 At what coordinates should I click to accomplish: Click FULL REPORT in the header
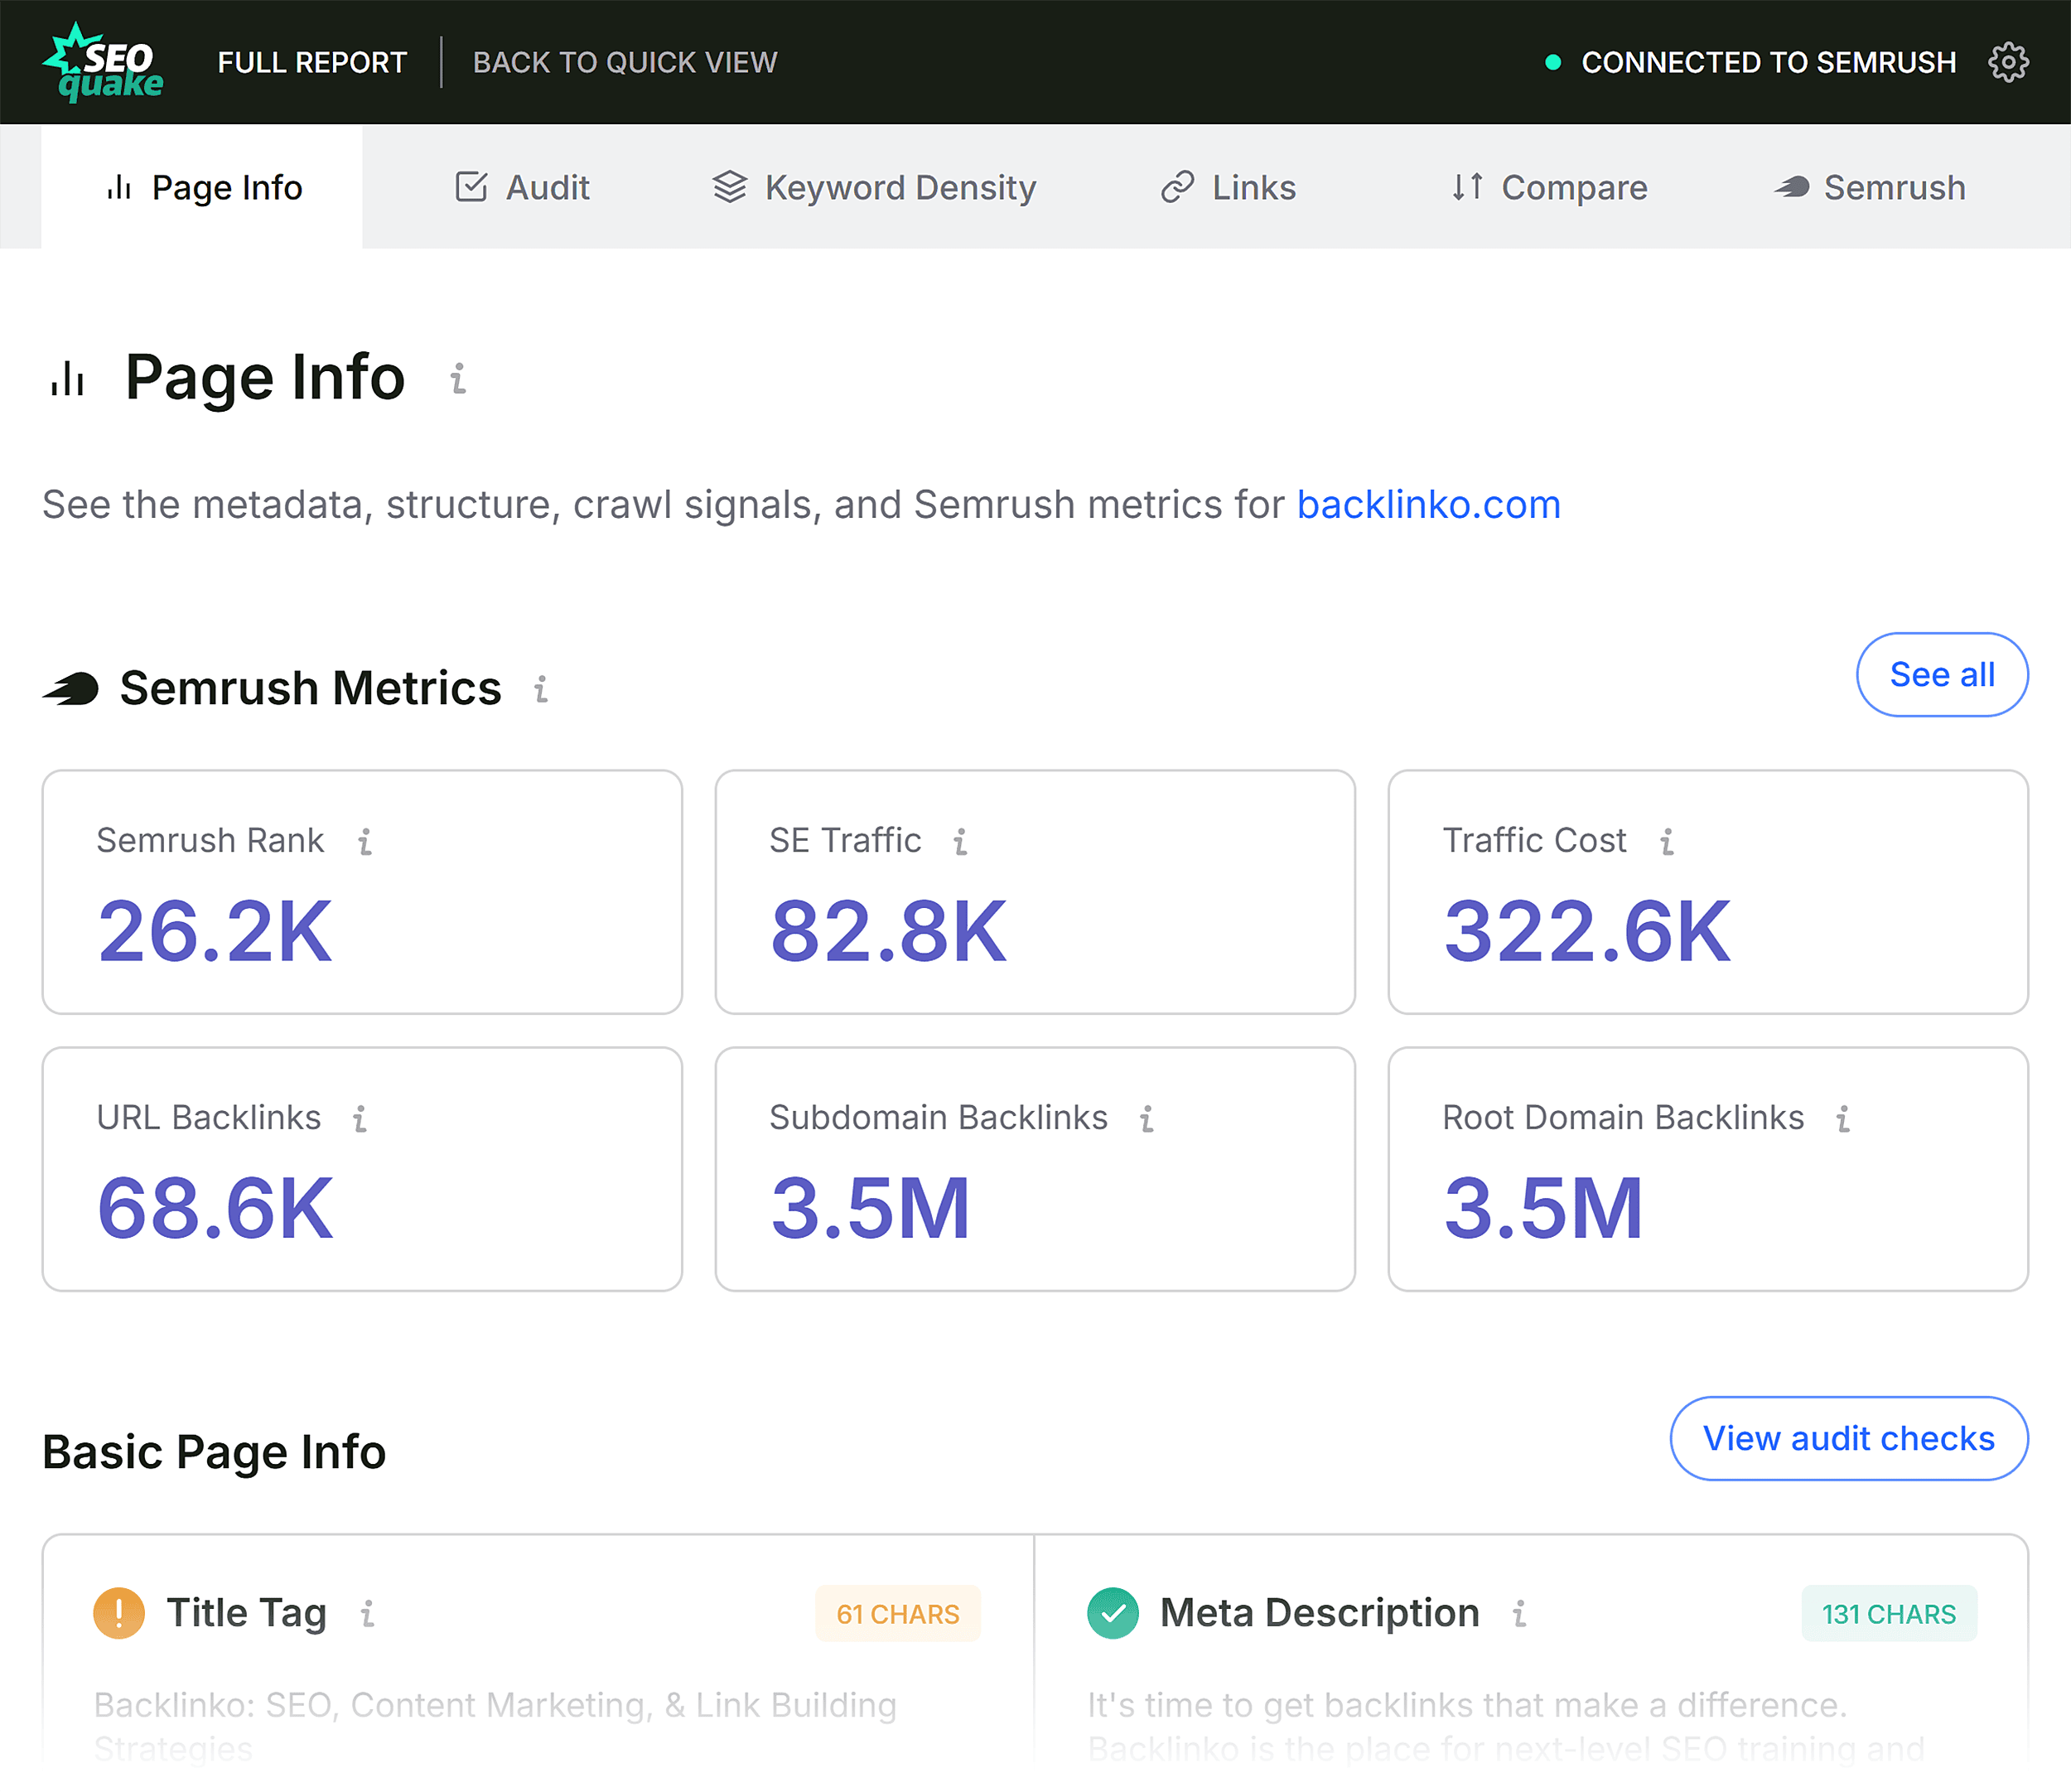(312, 62)
